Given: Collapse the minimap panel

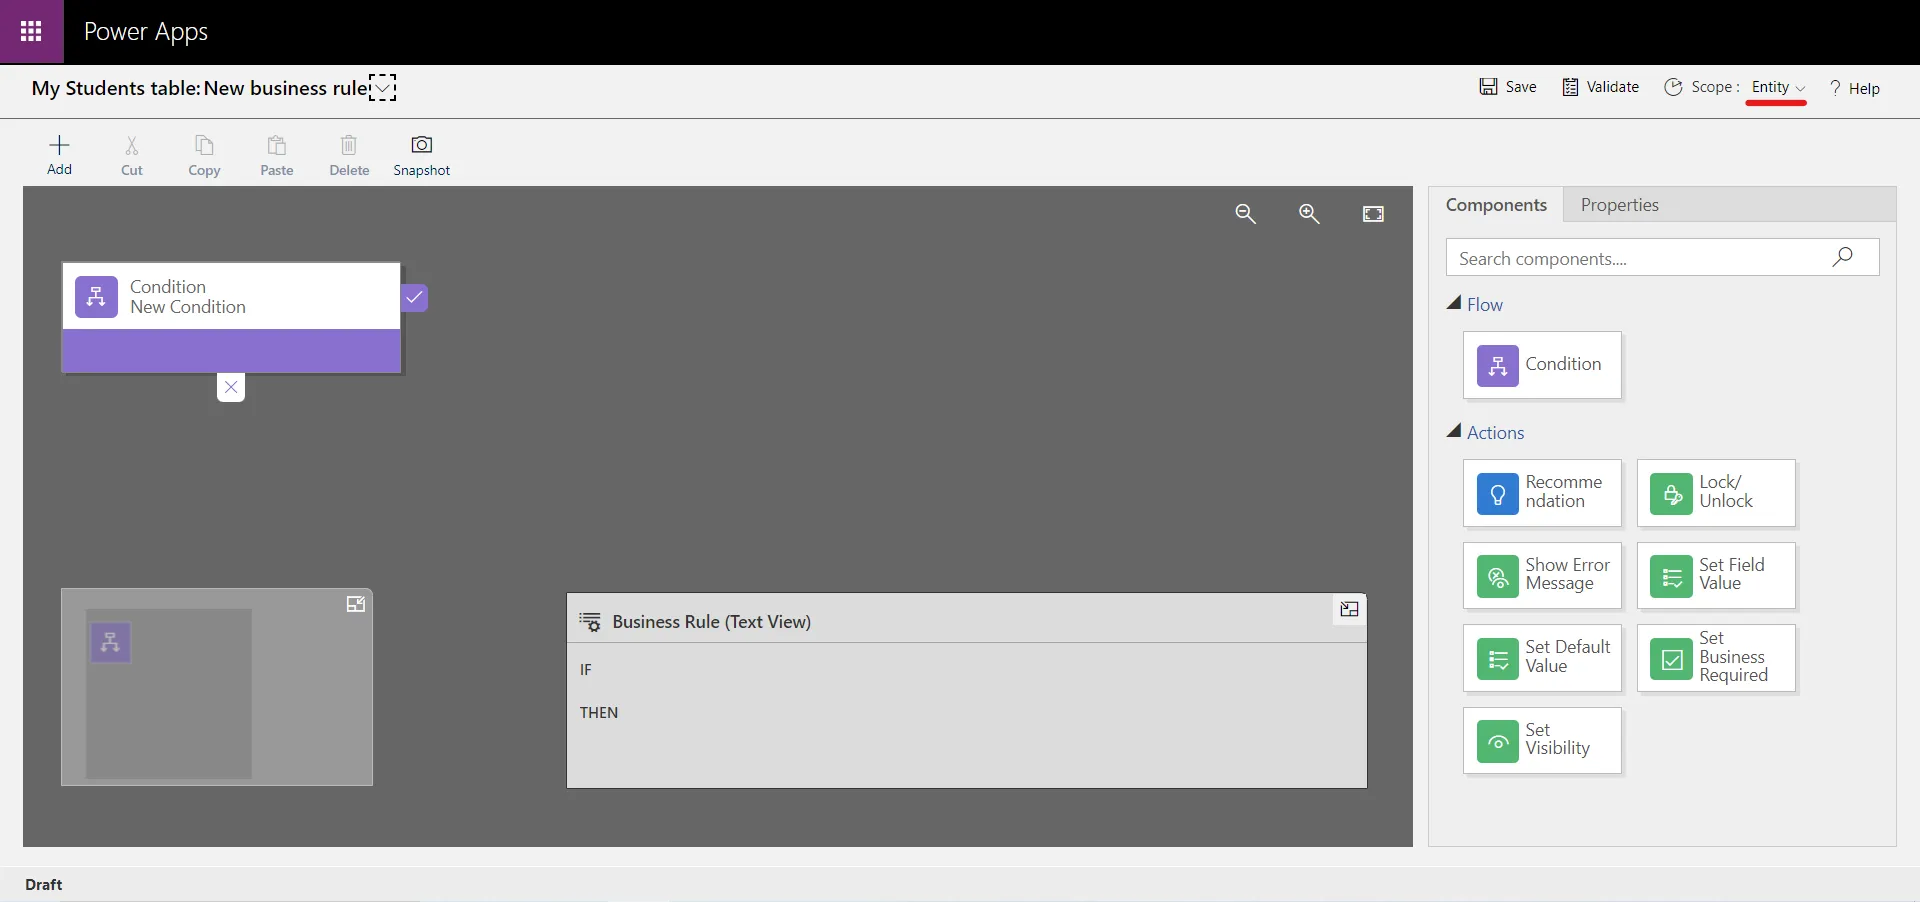Looking at the screenshot, I should tap(355, 604).
